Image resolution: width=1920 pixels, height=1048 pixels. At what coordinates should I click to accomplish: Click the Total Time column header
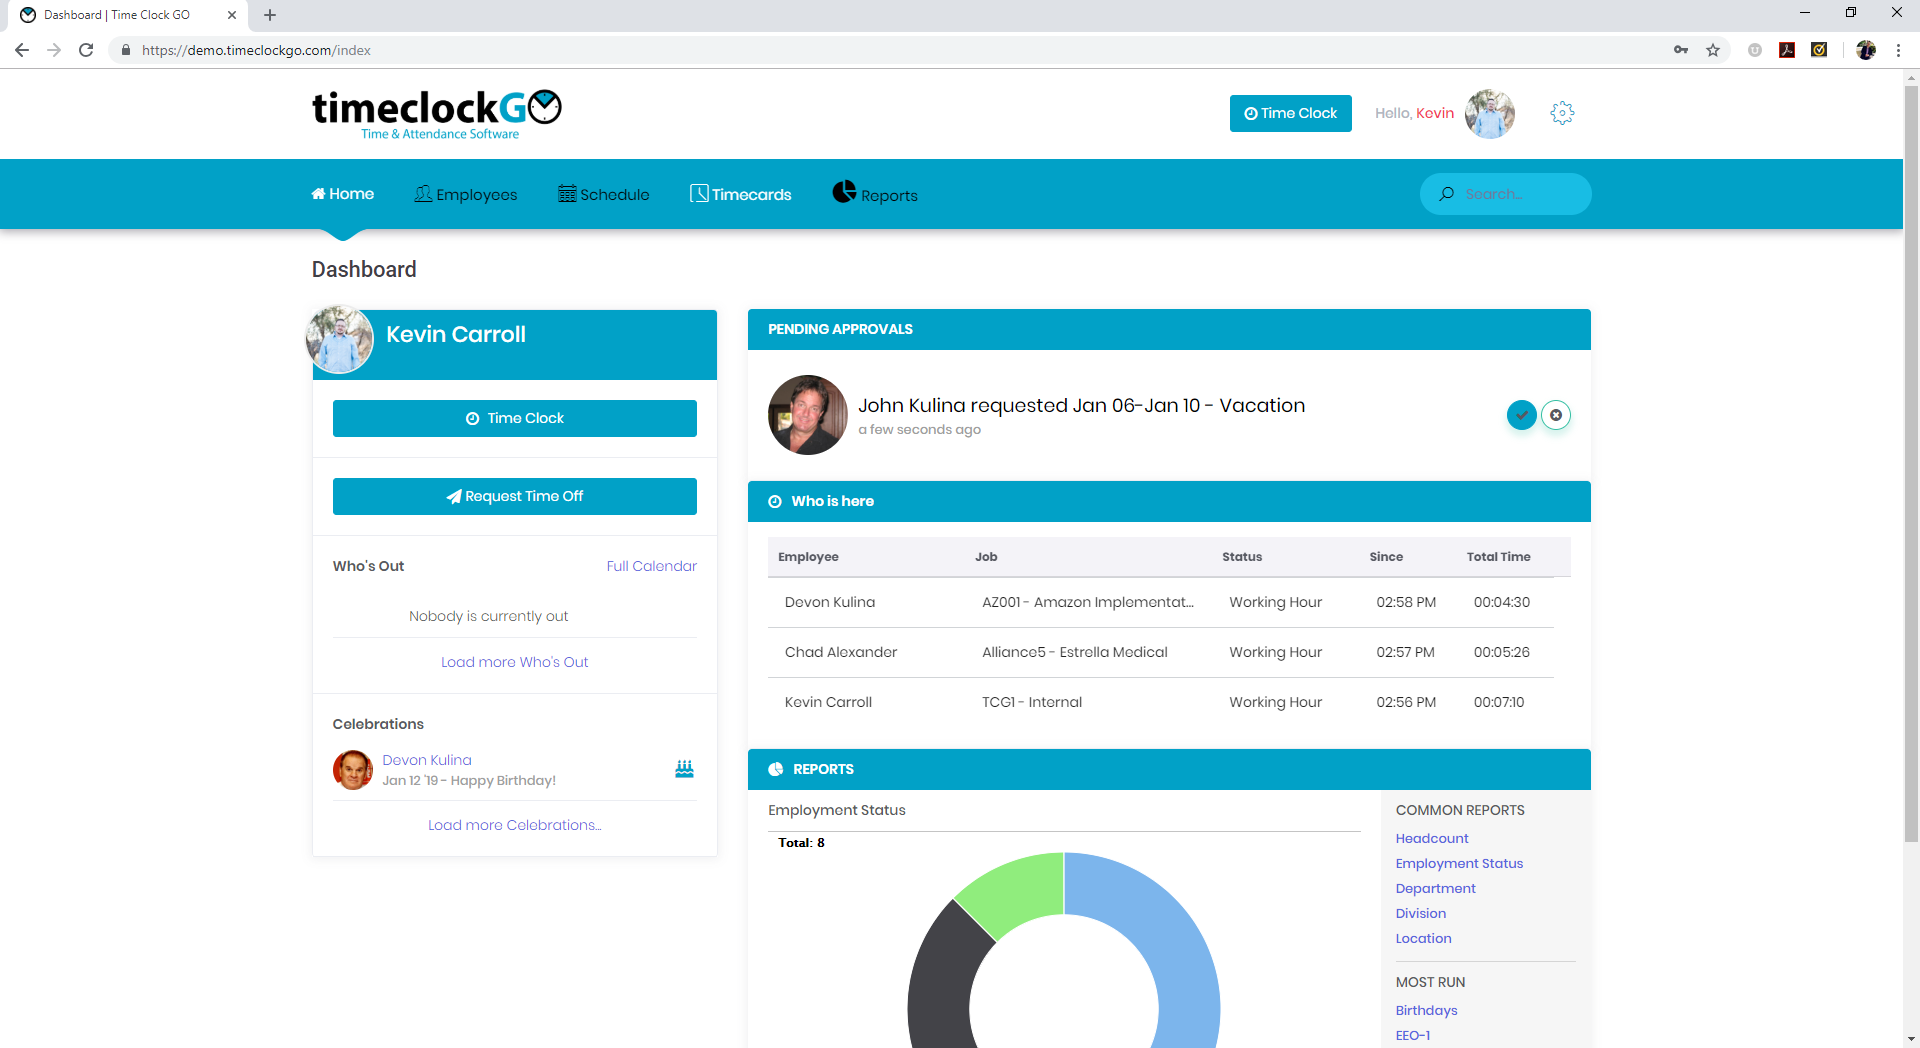click(x=1499, y=557)
